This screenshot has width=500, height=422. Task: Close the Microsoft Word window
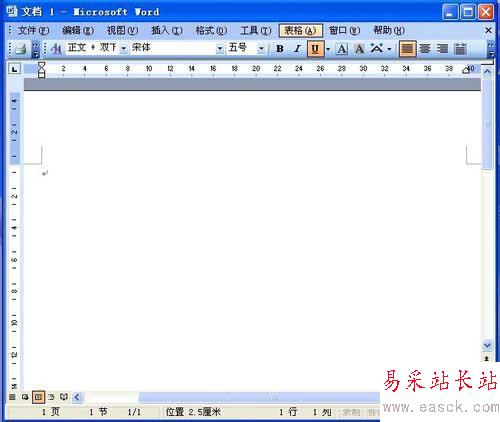486,12
